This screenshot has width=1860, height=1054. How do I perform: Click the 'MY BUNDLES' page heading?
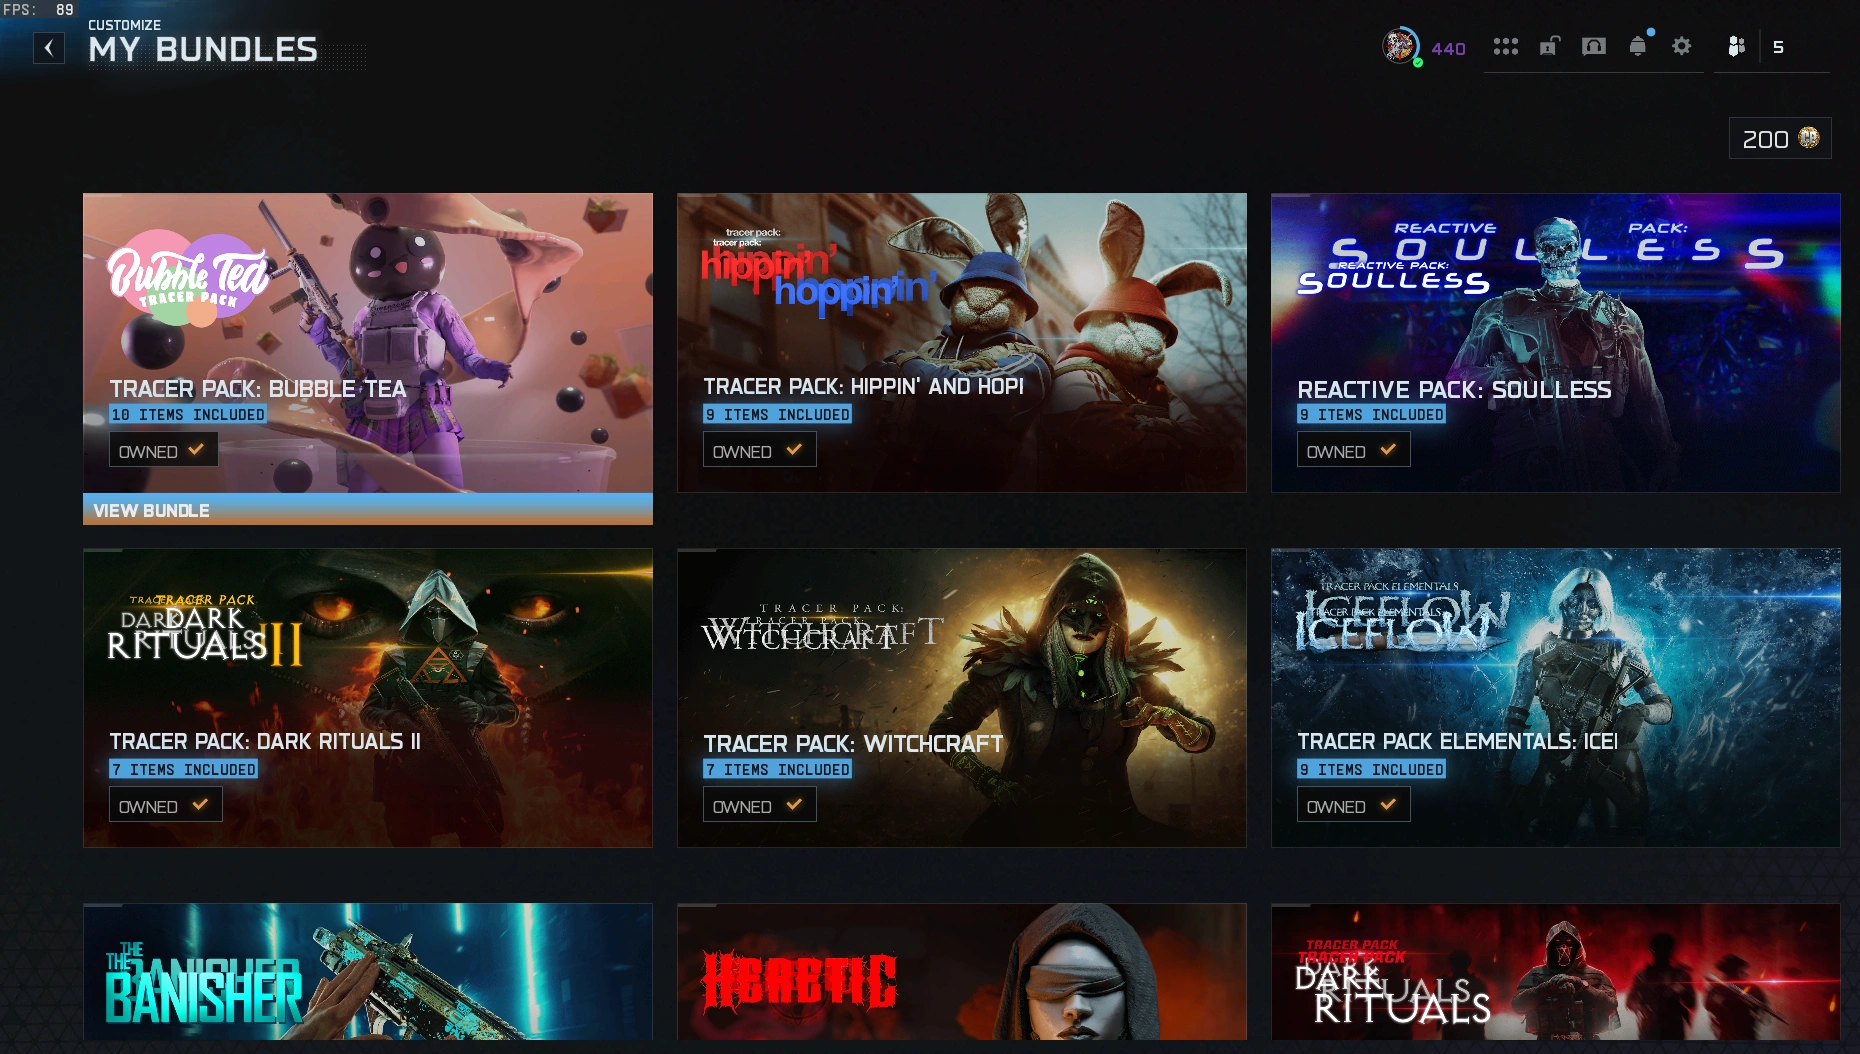coord(203,49)
